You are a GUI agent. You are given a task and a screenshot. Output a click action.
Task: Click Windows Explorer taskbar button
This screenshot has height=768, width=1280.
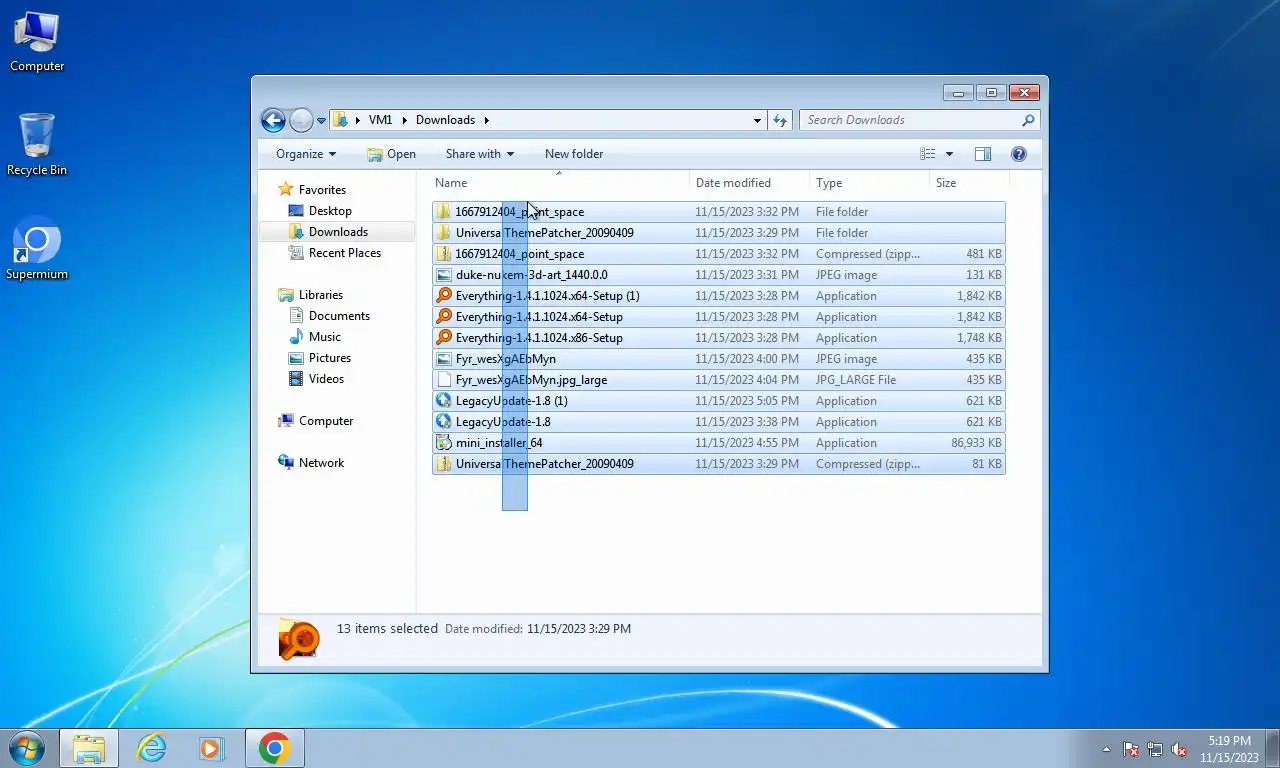89,748
